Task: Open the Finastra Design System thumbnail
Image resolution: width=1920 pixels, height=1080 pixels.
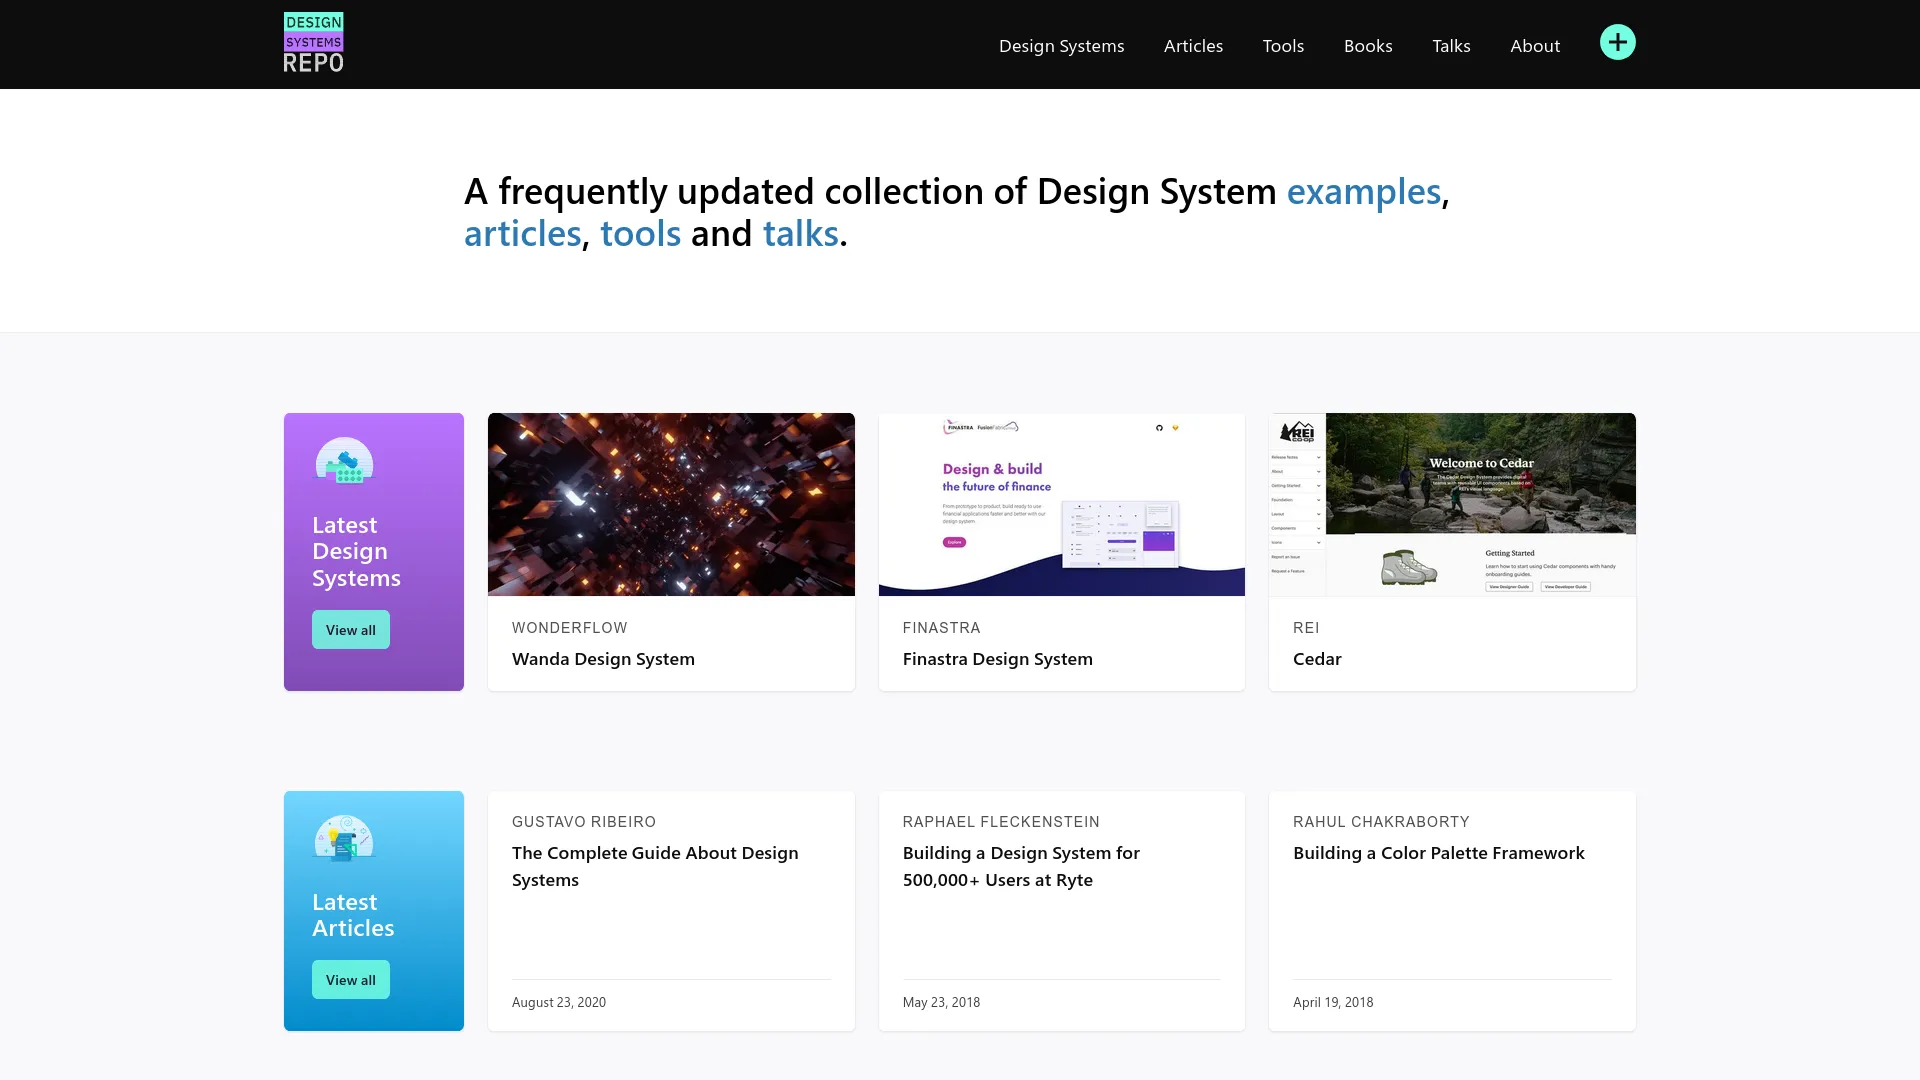Action: (1062, 504)
